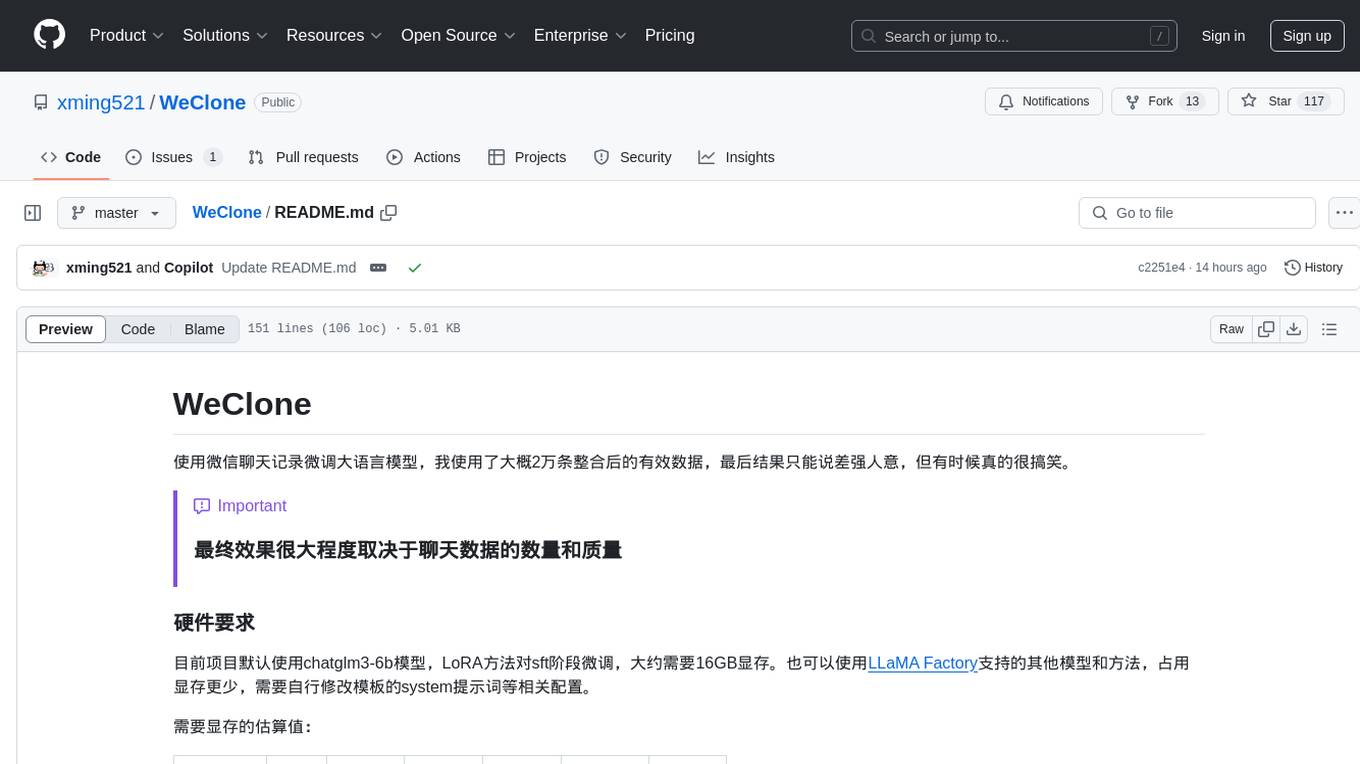Image resolution: width=1360 pixels, height=764 pixels.
Task: Select the Preview view
Action: [x=66, y=329]
